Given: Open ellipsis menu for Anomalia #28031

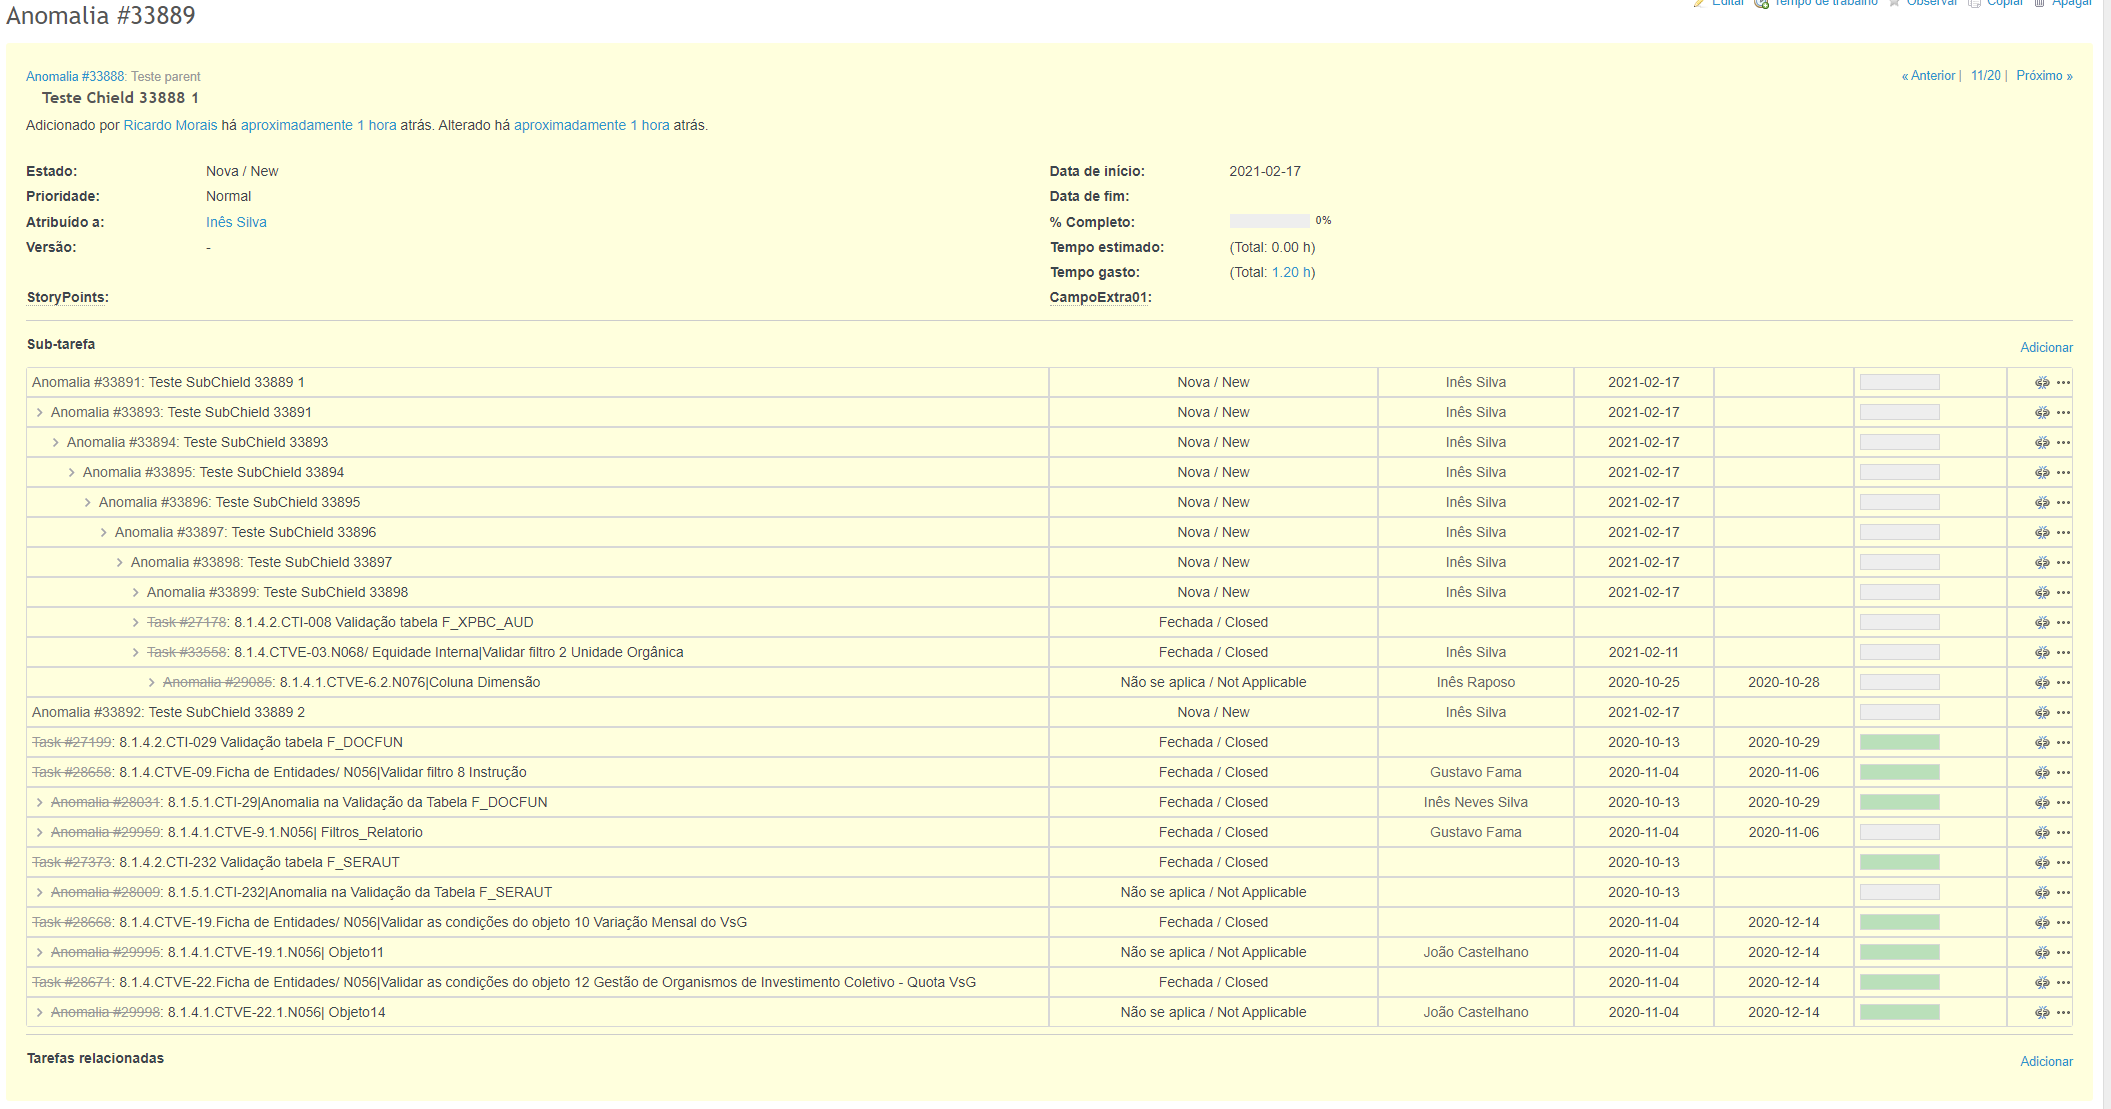Looking at the screenshot, I should pyautogui.click(x=2063, y=802).
